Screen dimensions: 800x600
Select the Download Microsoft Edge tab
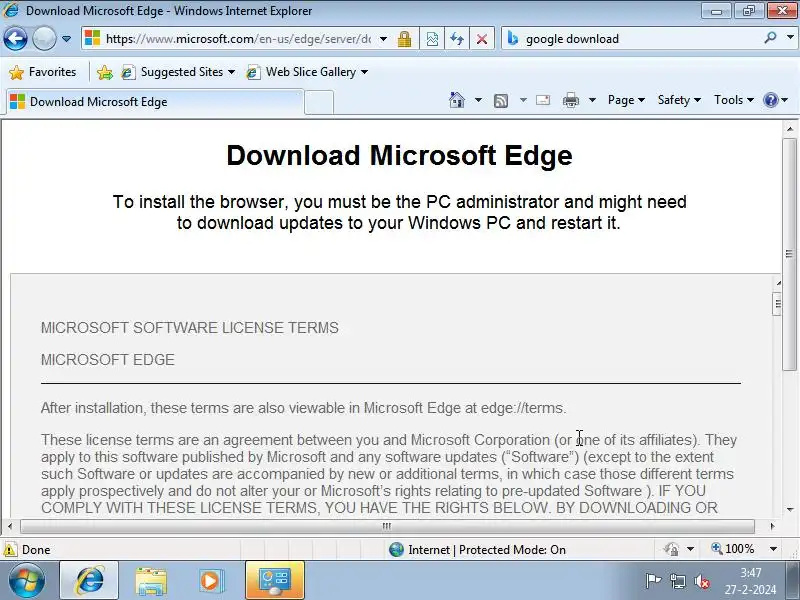(155, 102)
